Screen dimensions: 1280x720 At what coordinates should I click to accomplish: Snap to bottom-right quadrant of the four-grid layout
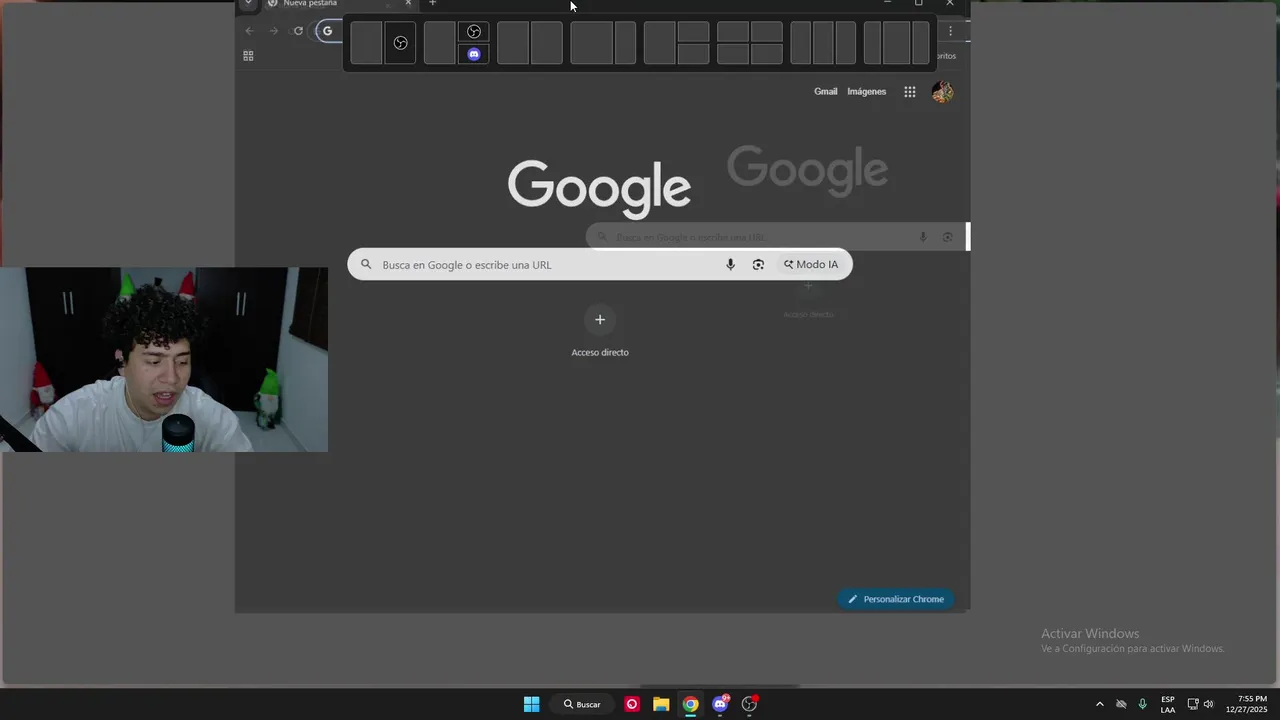point(767,54)
